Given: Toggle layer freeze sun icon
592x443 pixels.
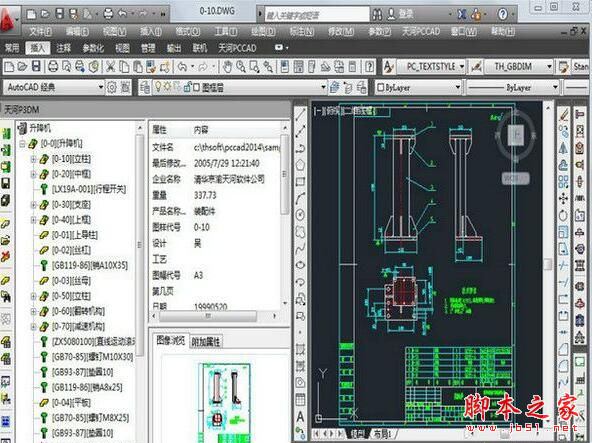Looking at the screenshot, I should coord(167,87).
